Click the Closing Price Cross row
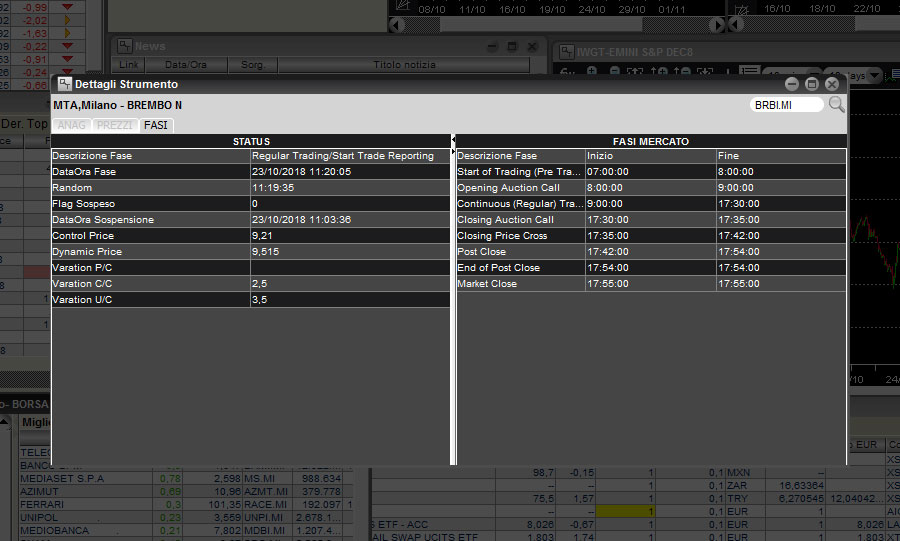 (x=651, y=236)
